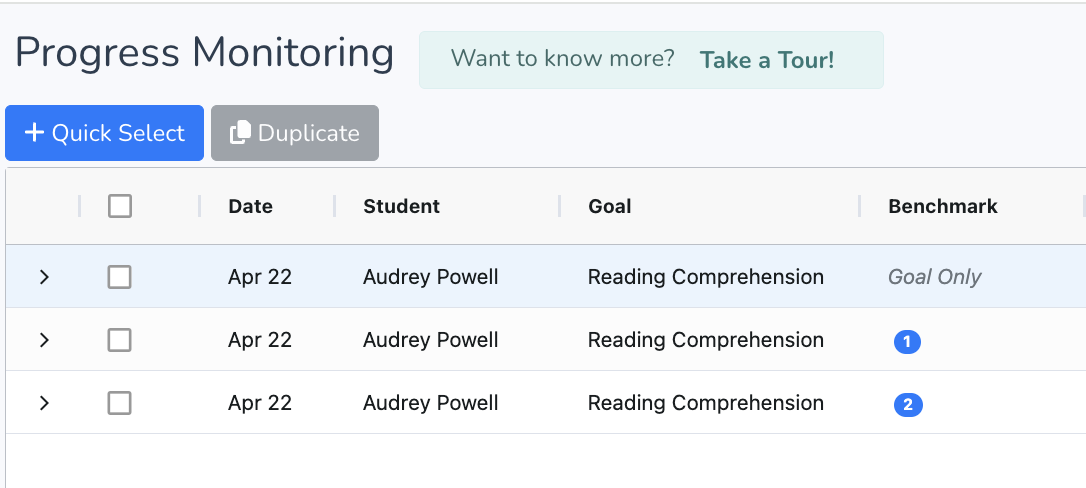Sort by the Student column header
The image size is (1086, 488).
click(x=401, y=206)
